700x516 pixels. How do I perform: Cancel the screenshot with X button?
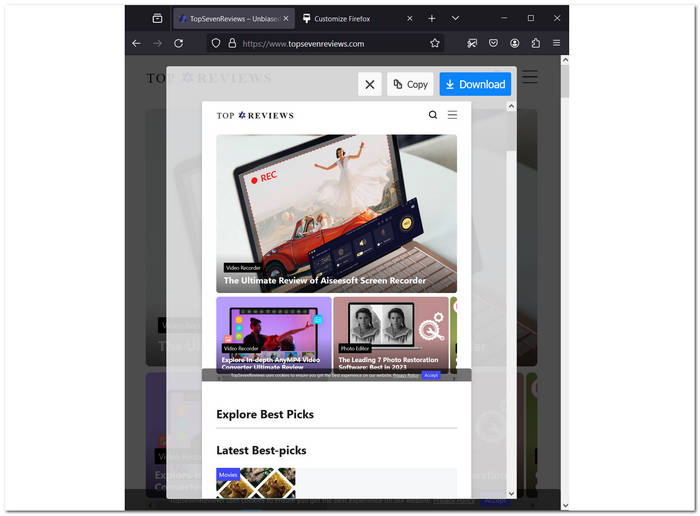point(370,84)
